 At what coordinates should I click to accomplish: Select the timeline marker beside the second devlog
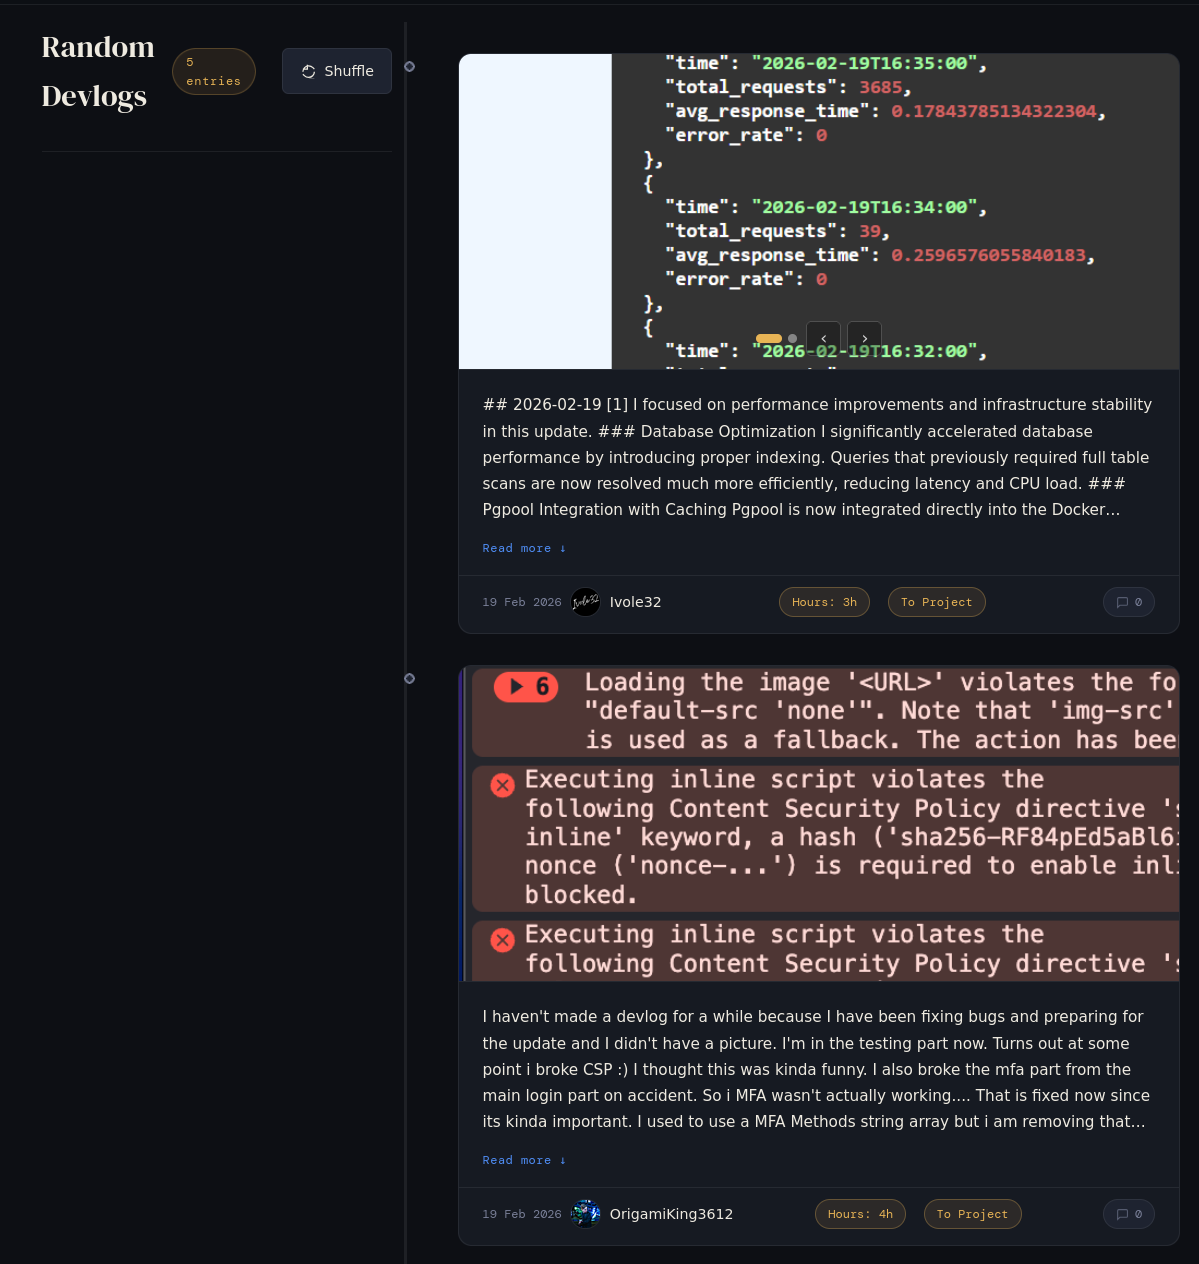point(409,679)
